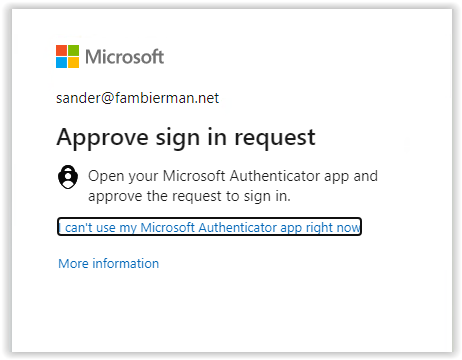
Task: Click the Microsoft wordmark text
Action: (125, 57)
